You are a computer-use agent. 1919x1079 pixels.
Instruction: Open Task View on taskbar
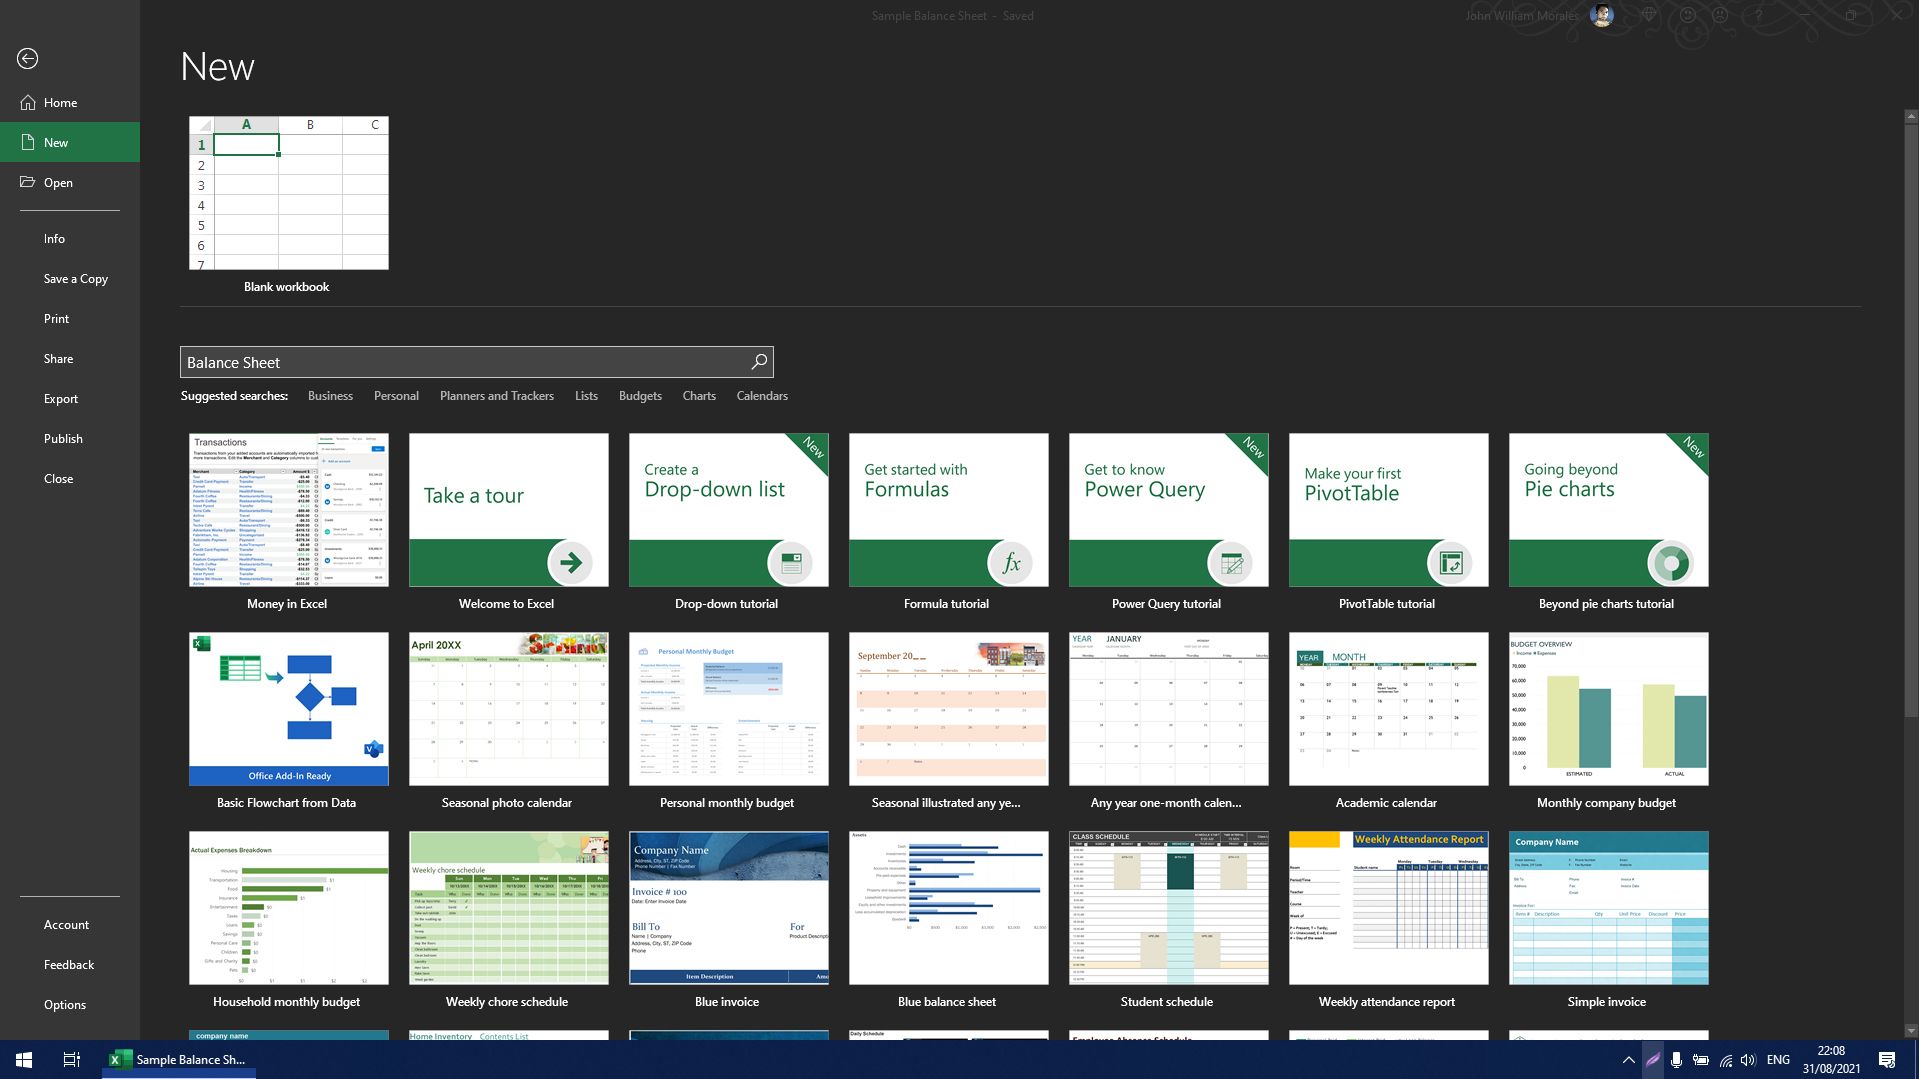(71, 1059)
